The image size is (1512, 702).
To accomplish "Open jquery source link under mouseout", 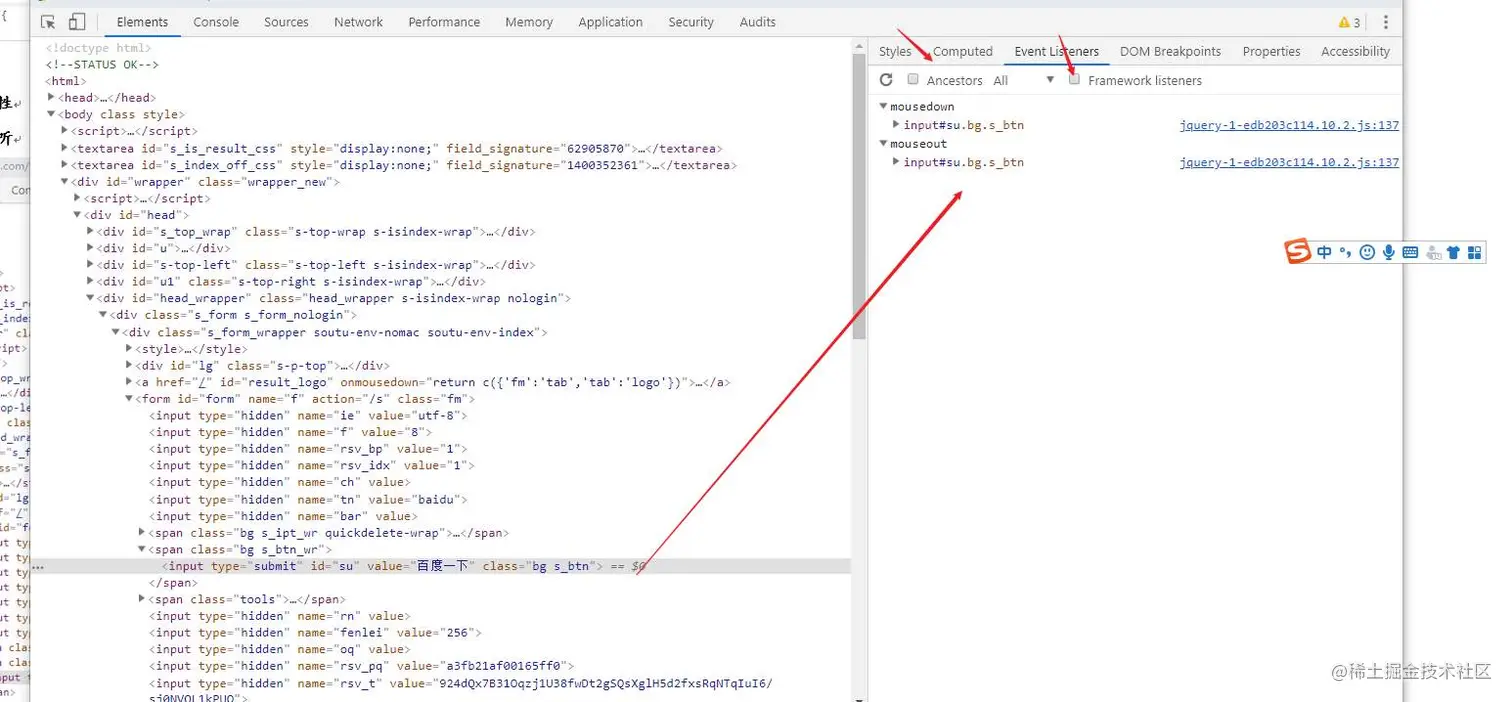I will (1289, 162).
